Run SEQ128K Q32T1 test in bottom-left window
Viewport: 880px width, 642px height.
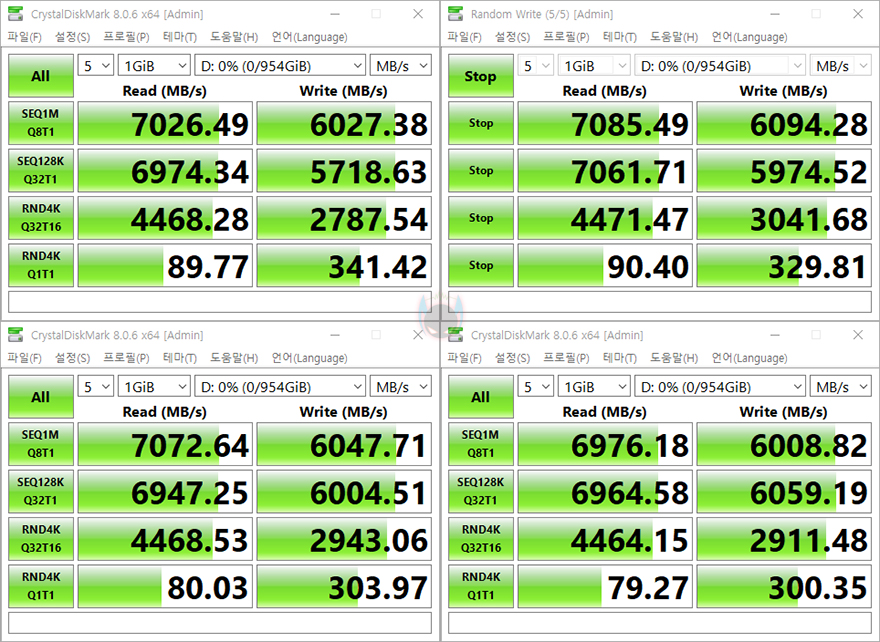coord(40,491)
